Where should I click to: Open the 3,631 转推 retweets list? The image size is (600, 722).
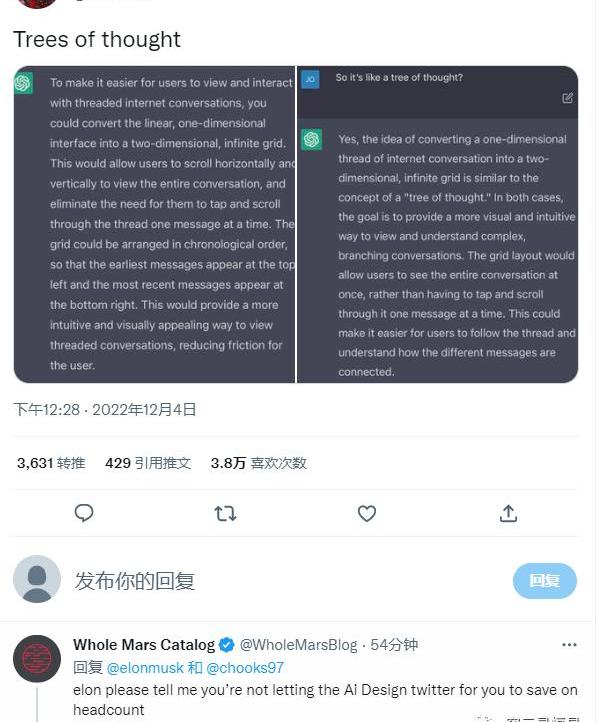click(51, 463)
